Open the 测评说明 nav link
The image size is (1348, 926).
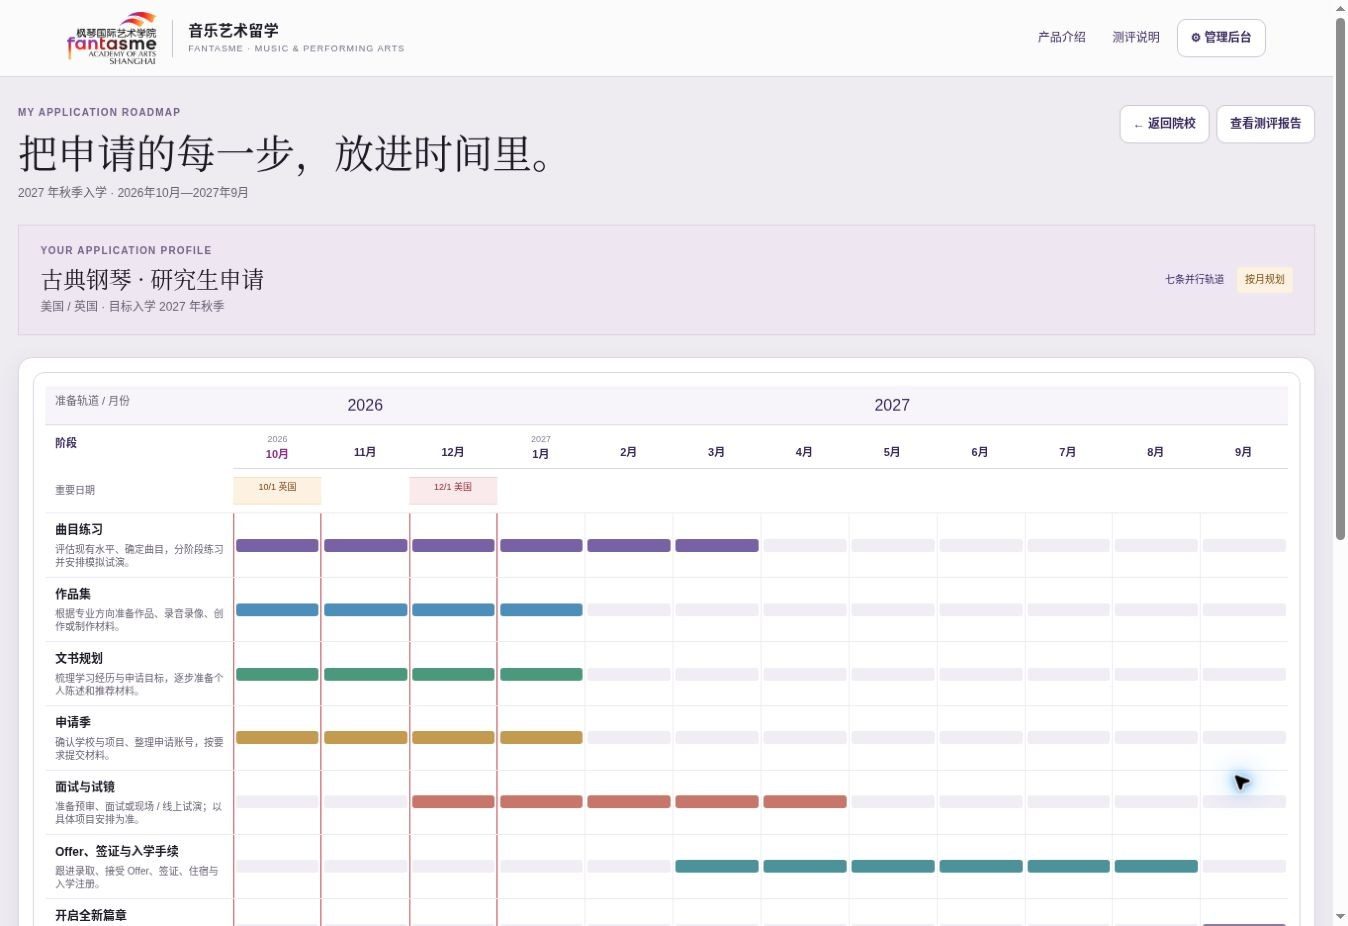click(1136, 37)
